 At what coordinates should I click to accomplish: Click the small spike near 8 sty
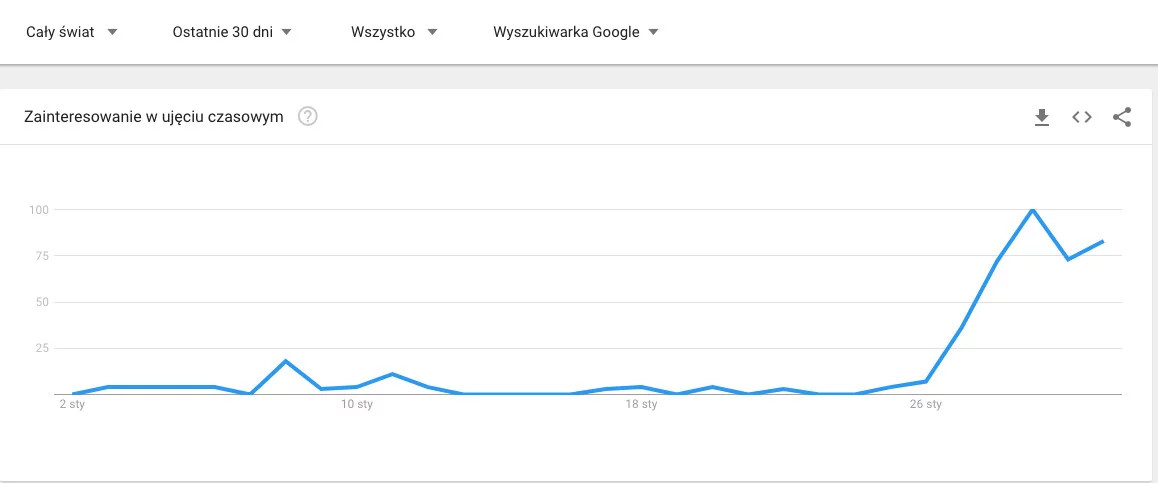tap(286, 361)
